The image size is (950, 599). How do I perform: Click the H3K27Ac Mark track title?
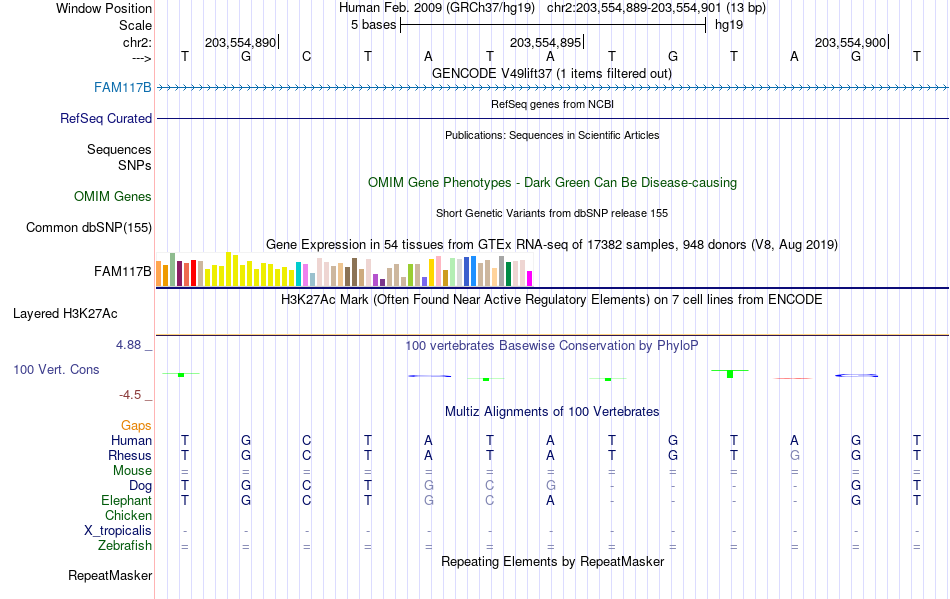[x=552, y=300]
